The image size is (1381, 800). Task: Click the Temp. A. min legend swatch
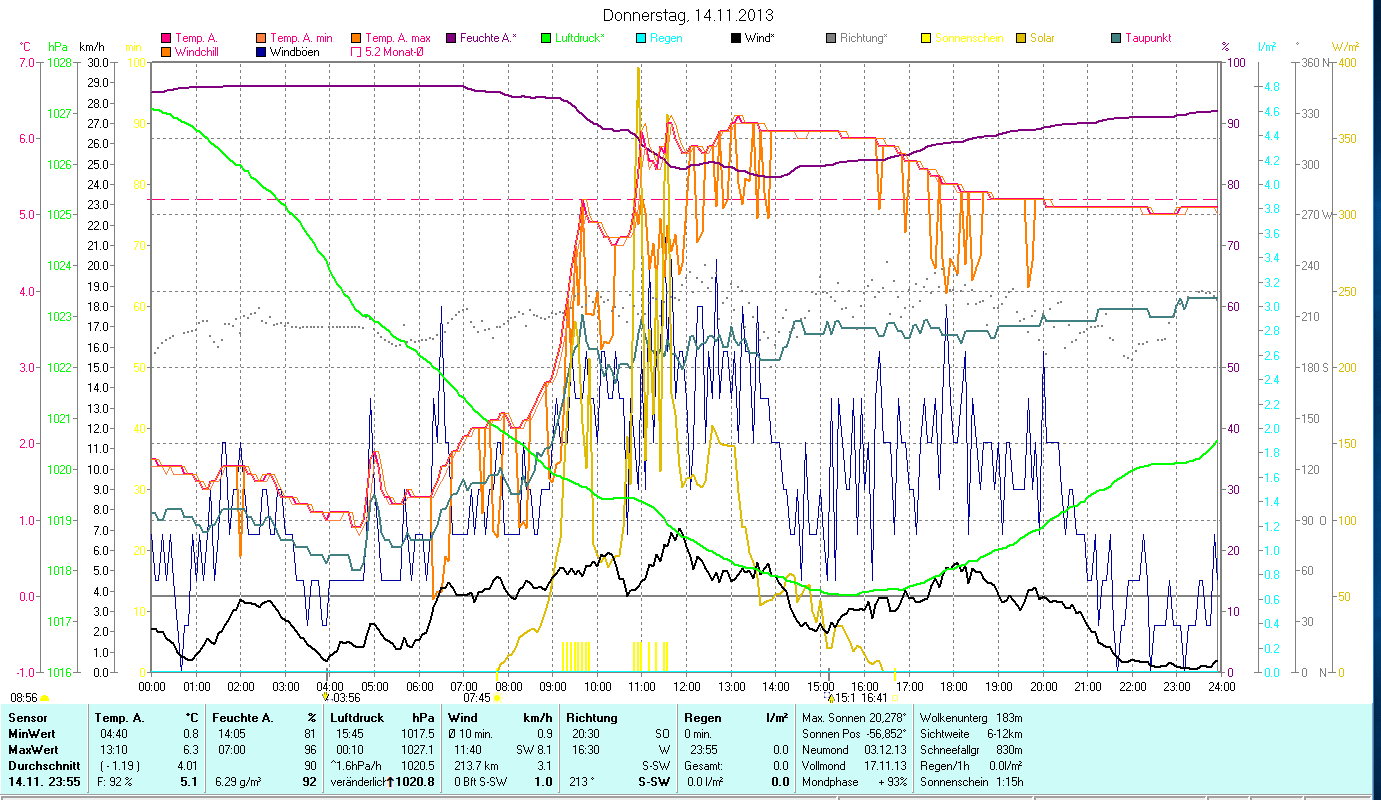tap(261, 38)
